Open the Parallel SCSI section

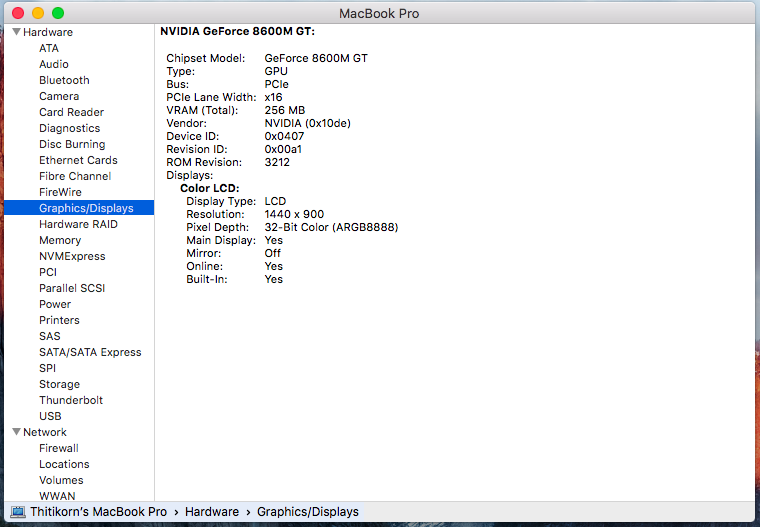pos(72,288)
